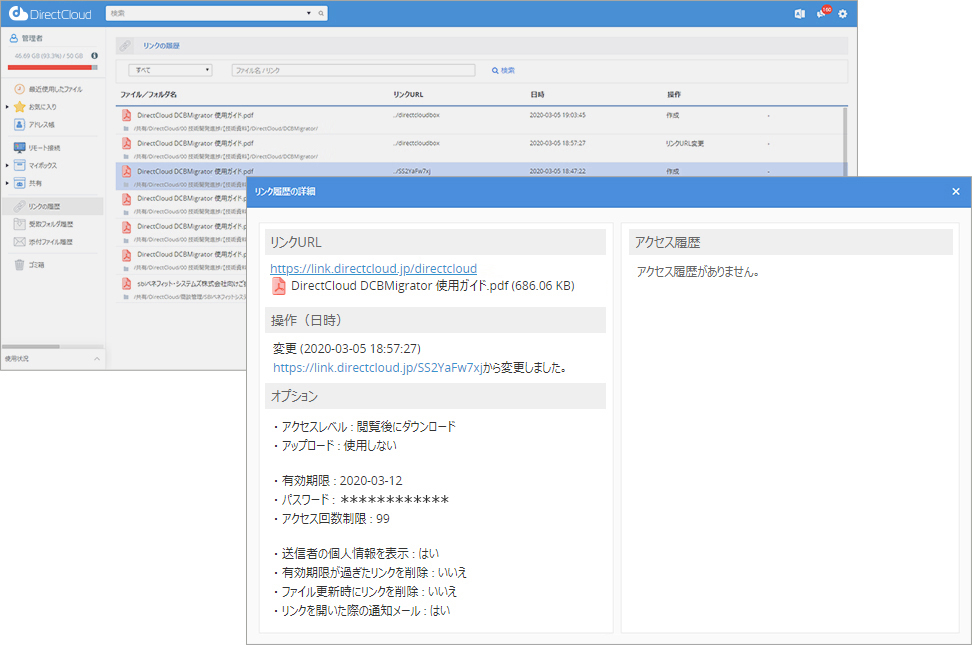Click the PDF icon of the sbiベネフィット row
Screen dimensions: 972x645
click(126, 283)
